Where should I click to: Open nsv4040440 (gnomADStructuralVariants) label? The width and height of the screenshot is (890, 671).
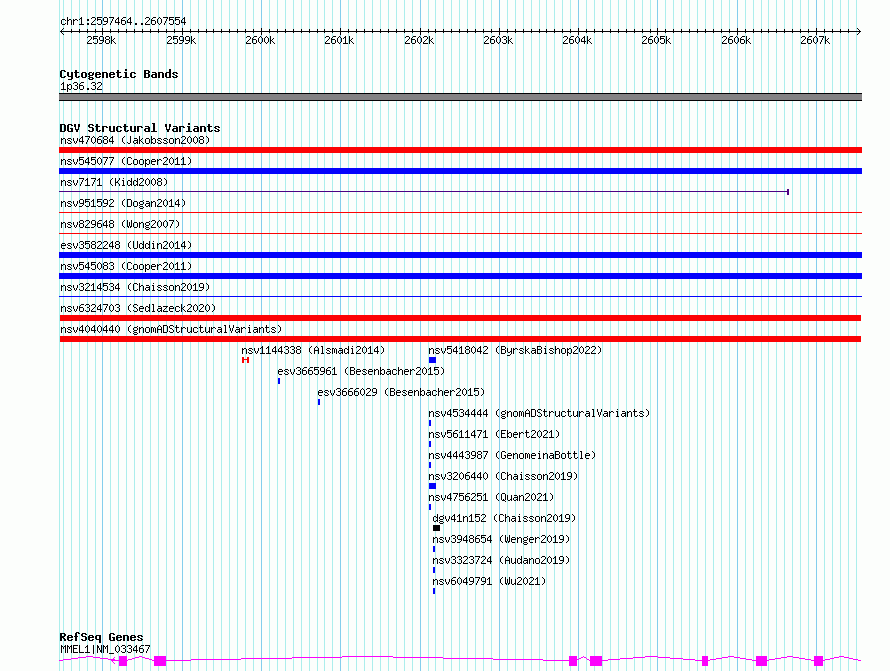[171, 329]
